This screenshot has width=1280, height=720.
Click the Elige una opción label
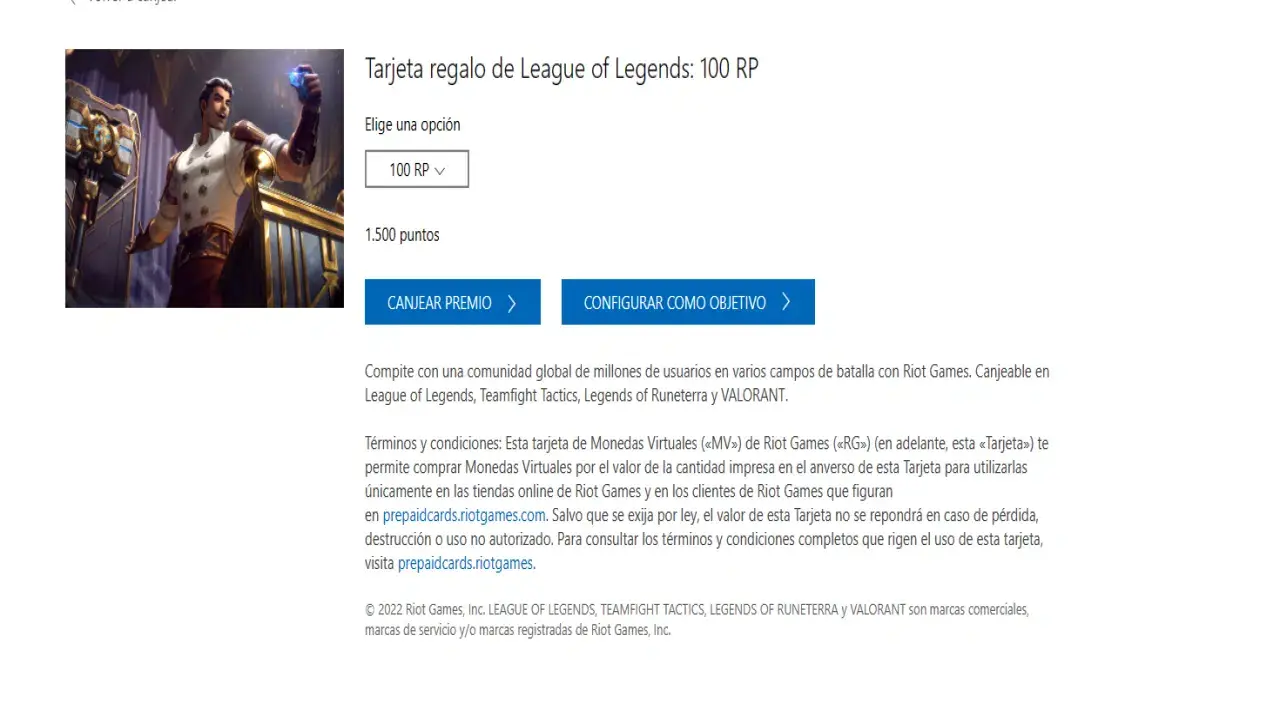[412, 125]
